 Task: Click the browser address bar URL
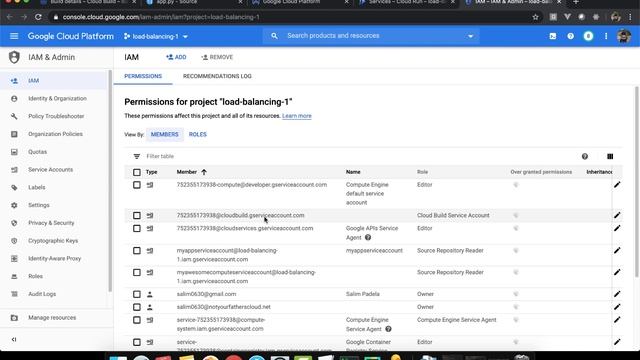pos(161,17)
